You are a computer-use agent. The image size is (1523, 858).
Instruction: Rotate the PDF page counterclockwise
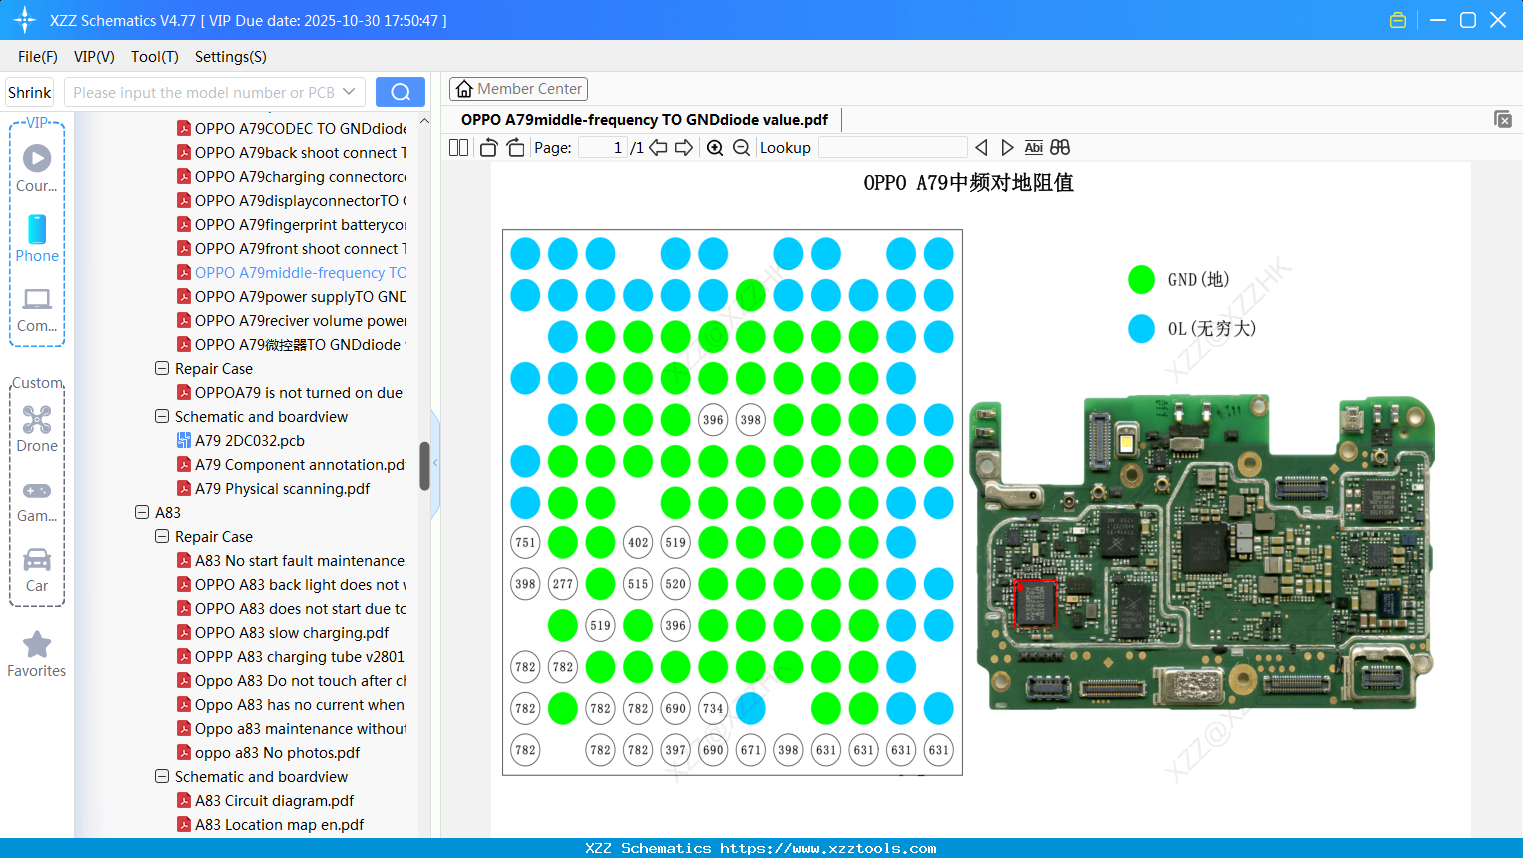pyautogui.click(x=487, y=147)
